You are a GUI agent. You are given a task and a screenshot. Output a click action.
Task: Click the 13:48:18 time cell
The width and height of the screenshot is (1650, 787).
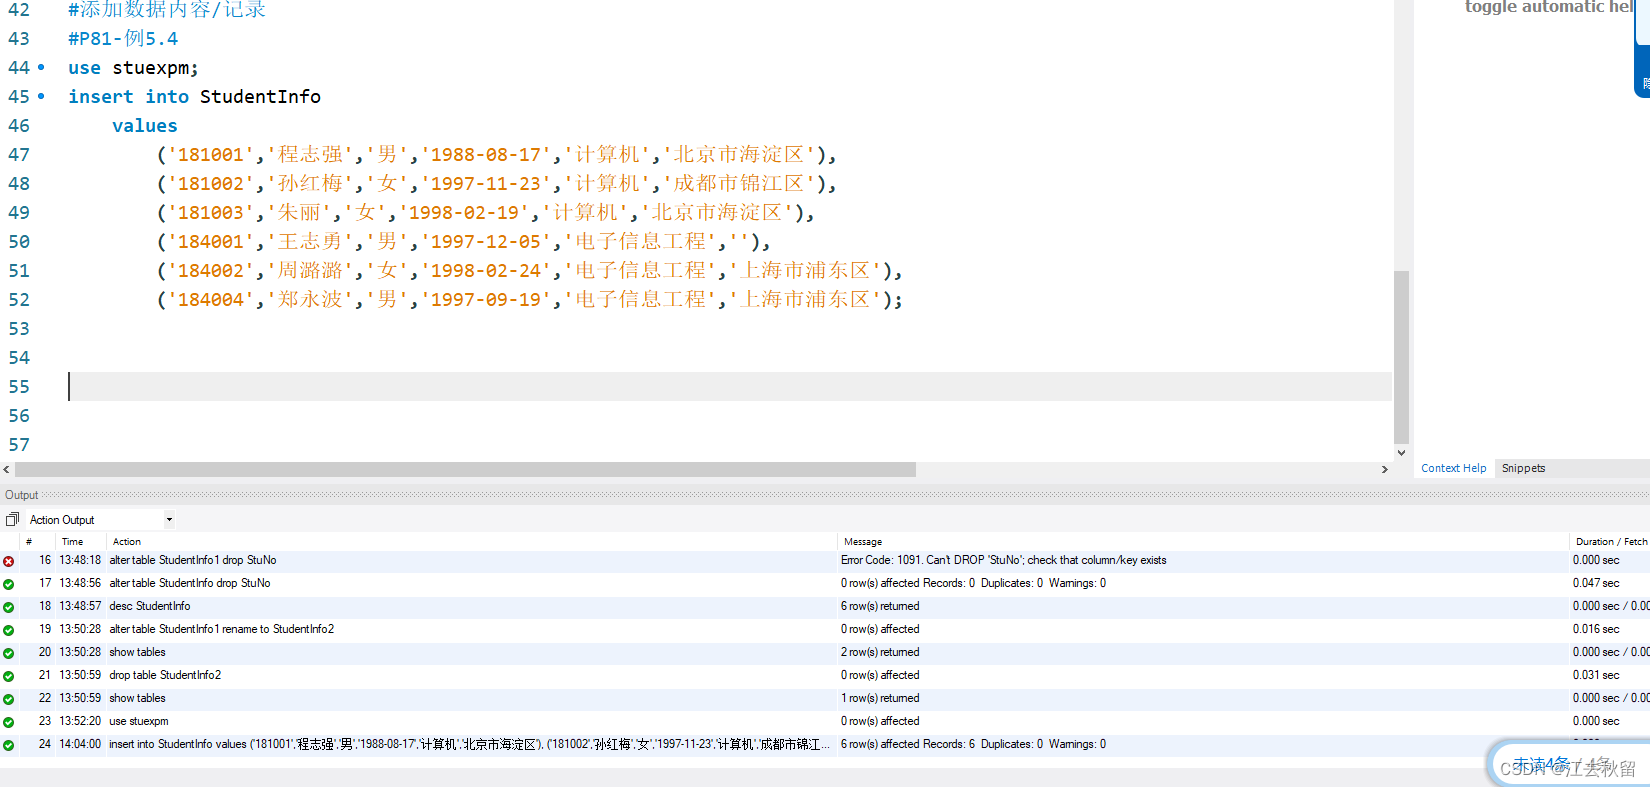tap(80, 560)
